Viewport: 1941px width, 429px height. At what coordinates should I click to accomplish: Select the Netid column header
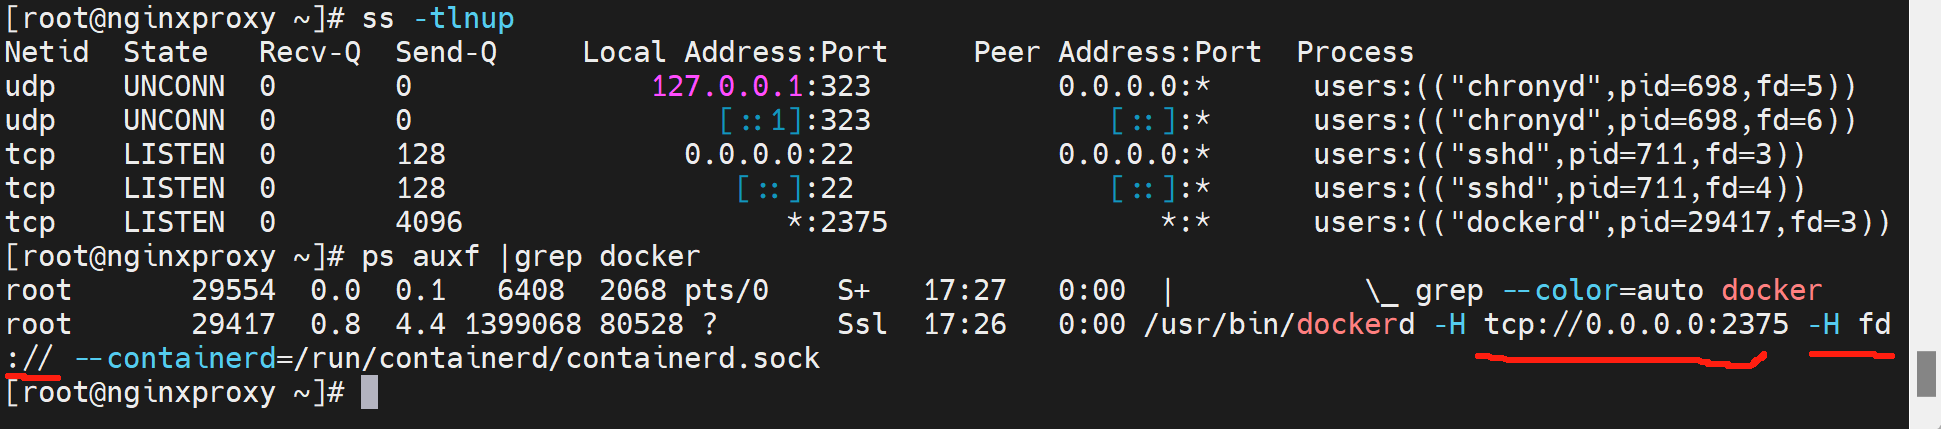[47, 52]
